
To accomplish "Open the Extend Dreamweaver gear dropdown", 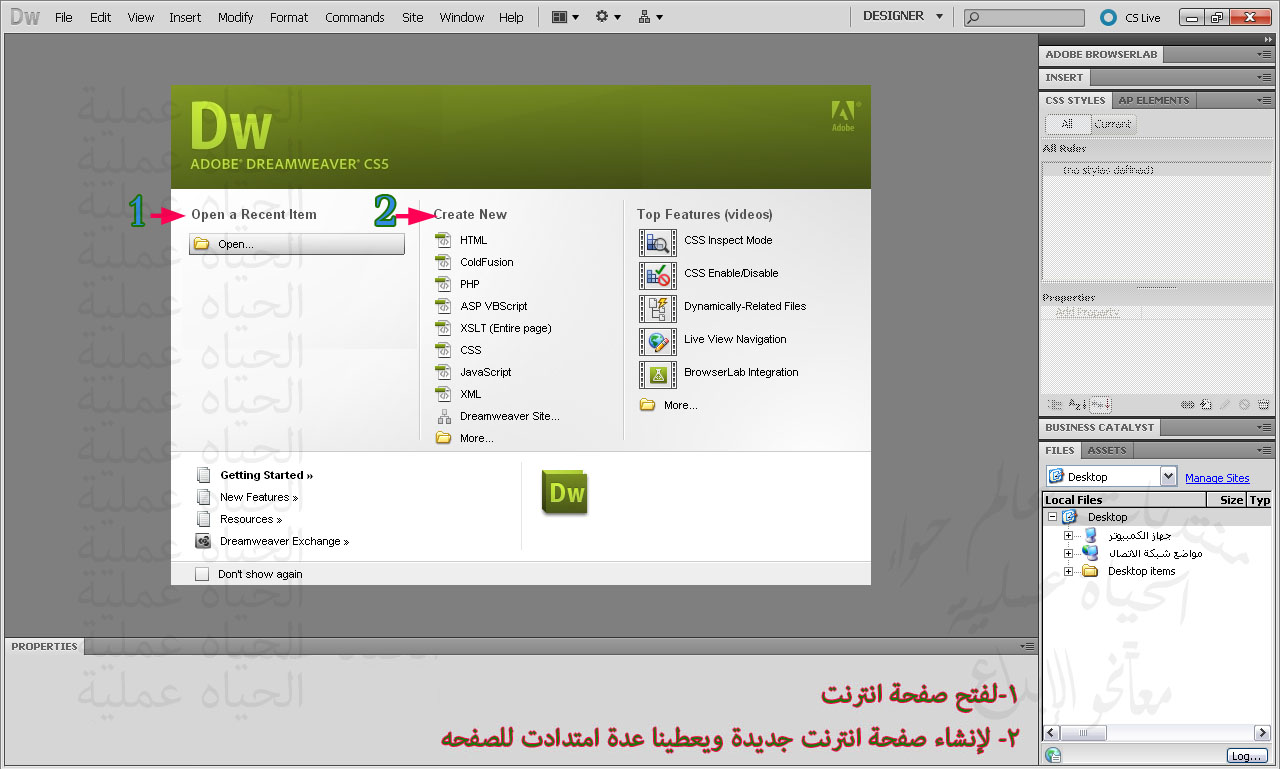I will 608,17.
